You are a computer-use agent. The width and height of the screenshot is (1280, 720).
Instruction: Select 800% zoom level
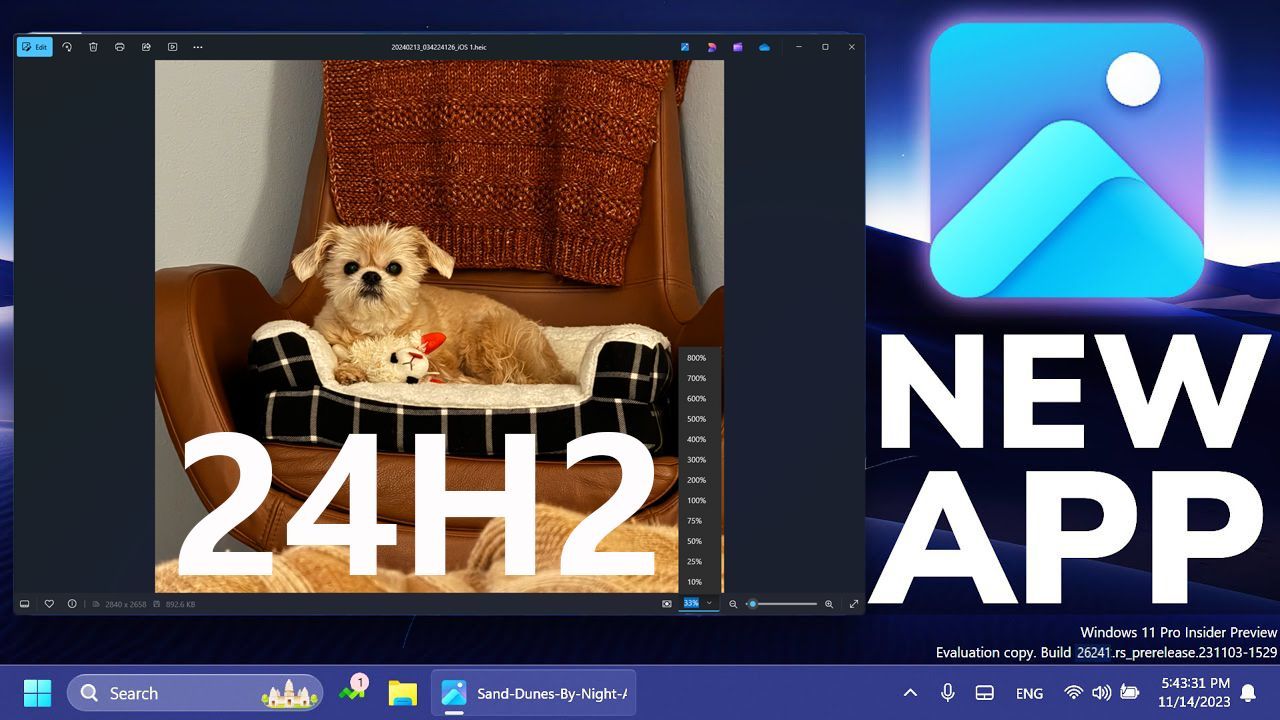click(699, 358)
